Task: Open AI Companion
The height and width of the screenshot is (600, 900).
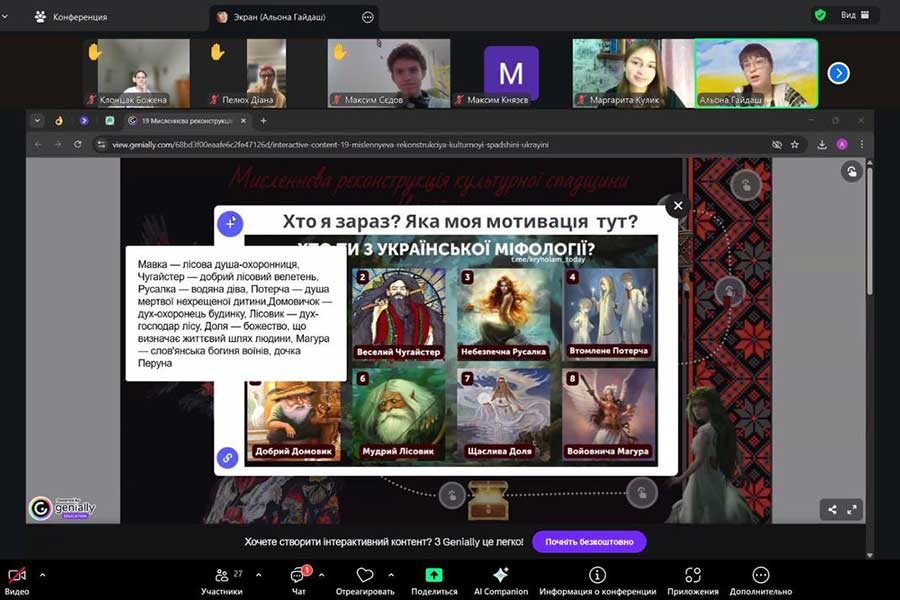Action: 500,577
